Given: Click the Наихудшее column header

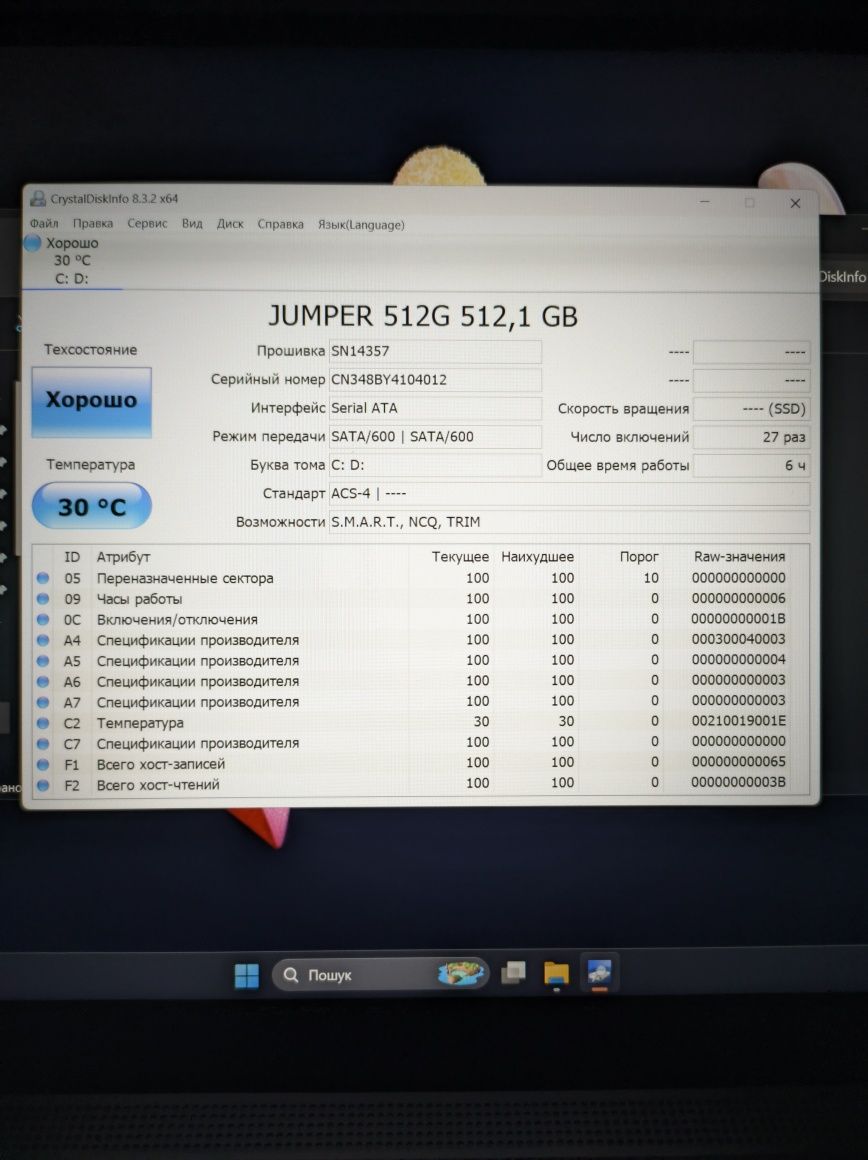Looking at the screenshot, I should point(537,556).
